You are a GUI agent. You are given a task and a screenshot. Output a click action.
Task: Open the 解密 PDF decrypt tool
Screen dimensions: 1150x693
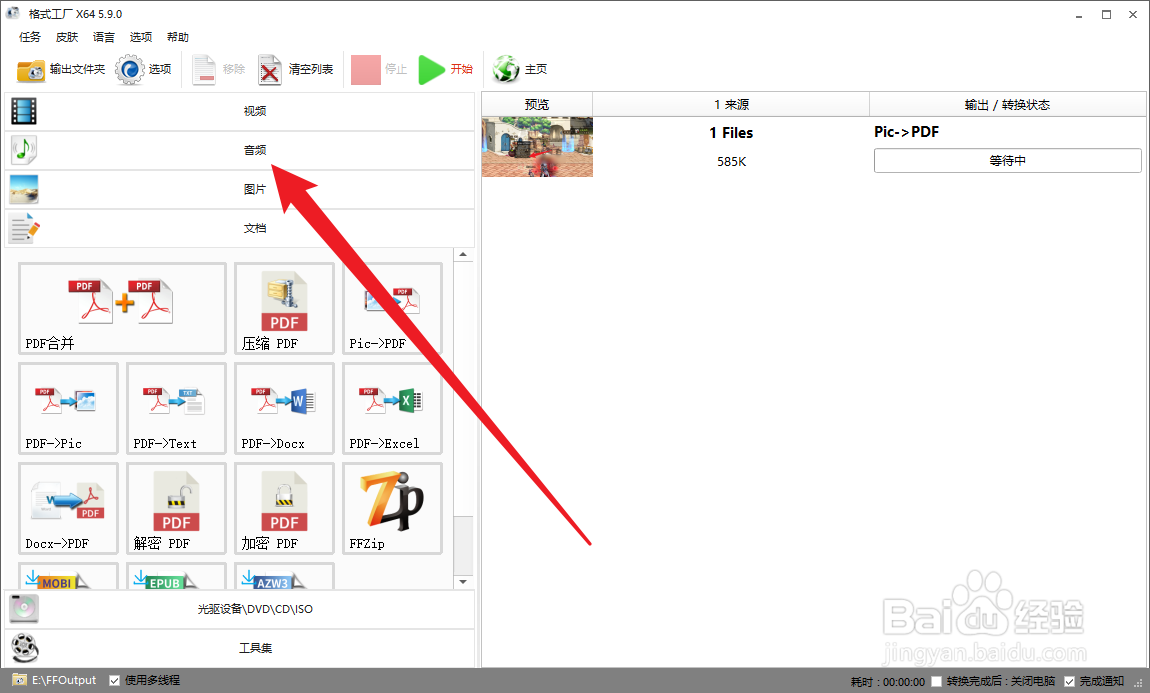tap(176, 508)
